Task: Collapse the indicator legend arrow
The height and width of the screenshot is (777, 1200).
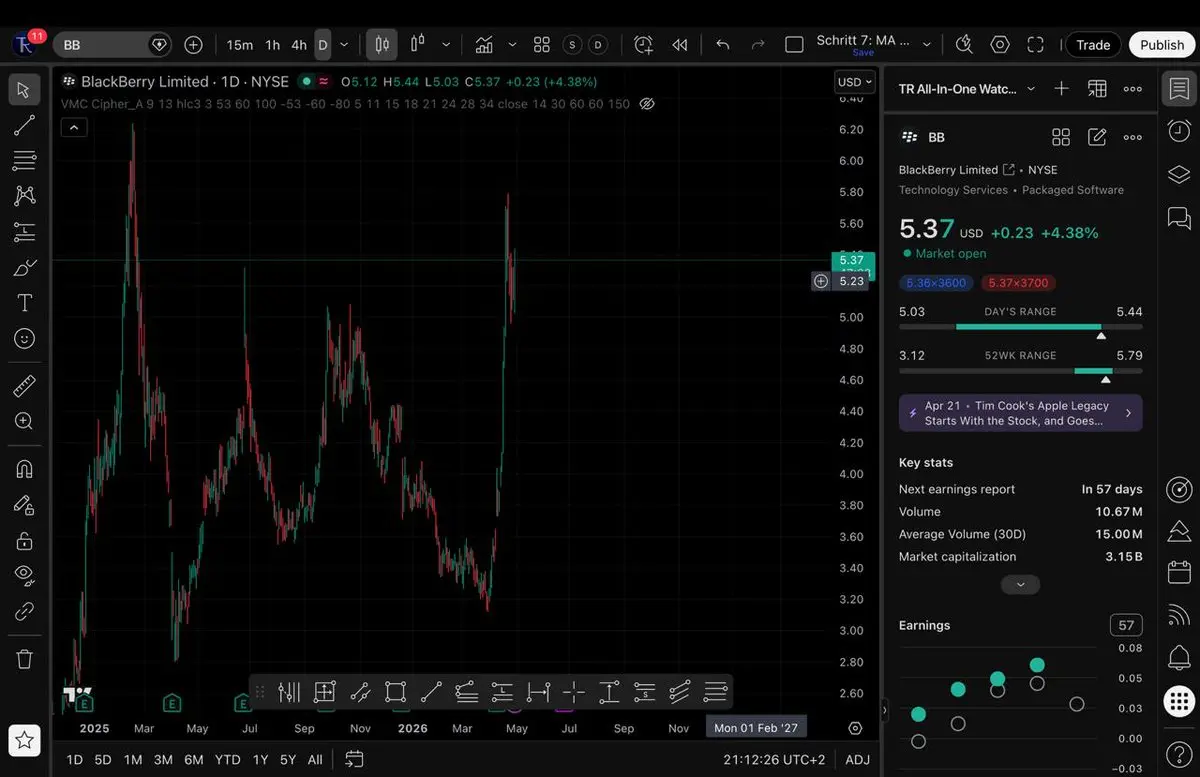Action: 74,127
